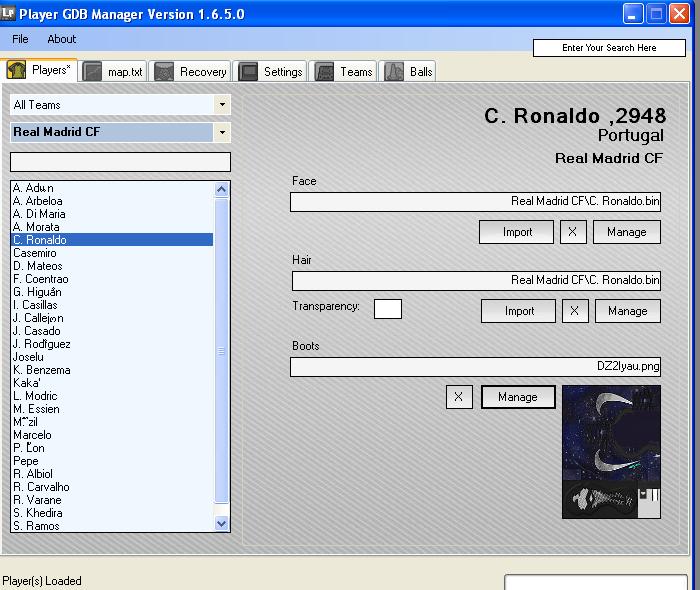
Task: Click the player list scrollbar thumb
Action: (221, 351)
